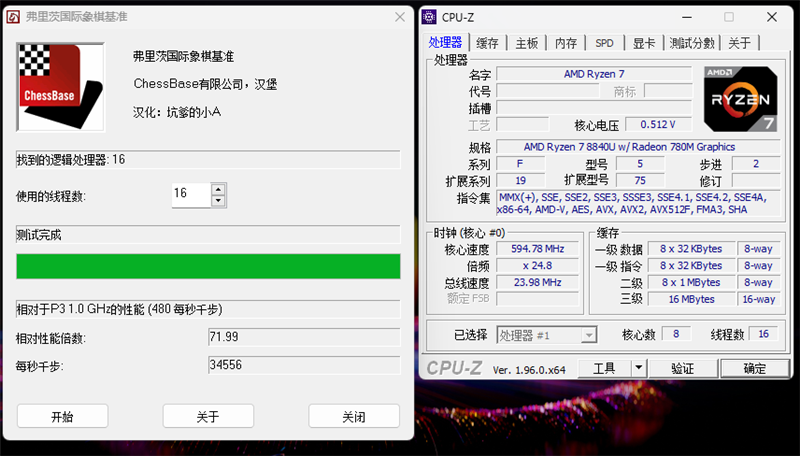Click the 测试完成 status field
The image size is (800, 456).
coord(208,235)
